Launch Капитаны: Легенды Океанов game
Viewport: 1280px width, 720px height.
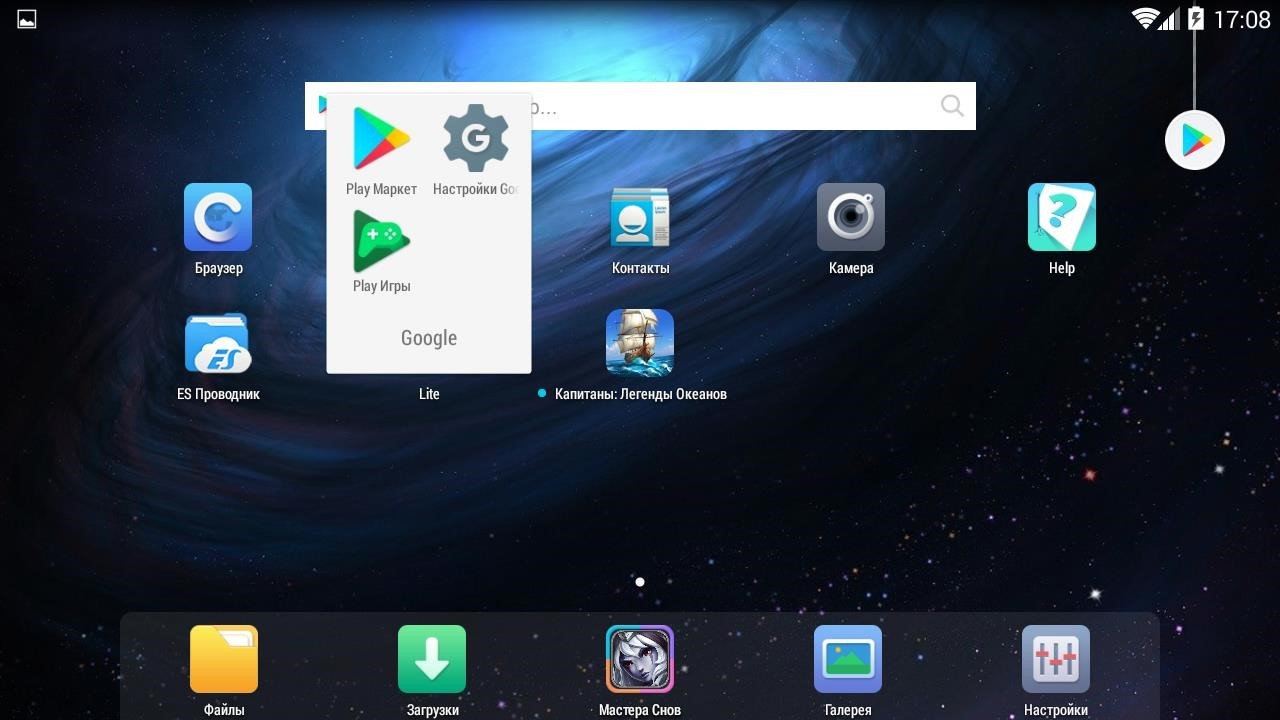(x=640, y=343)
